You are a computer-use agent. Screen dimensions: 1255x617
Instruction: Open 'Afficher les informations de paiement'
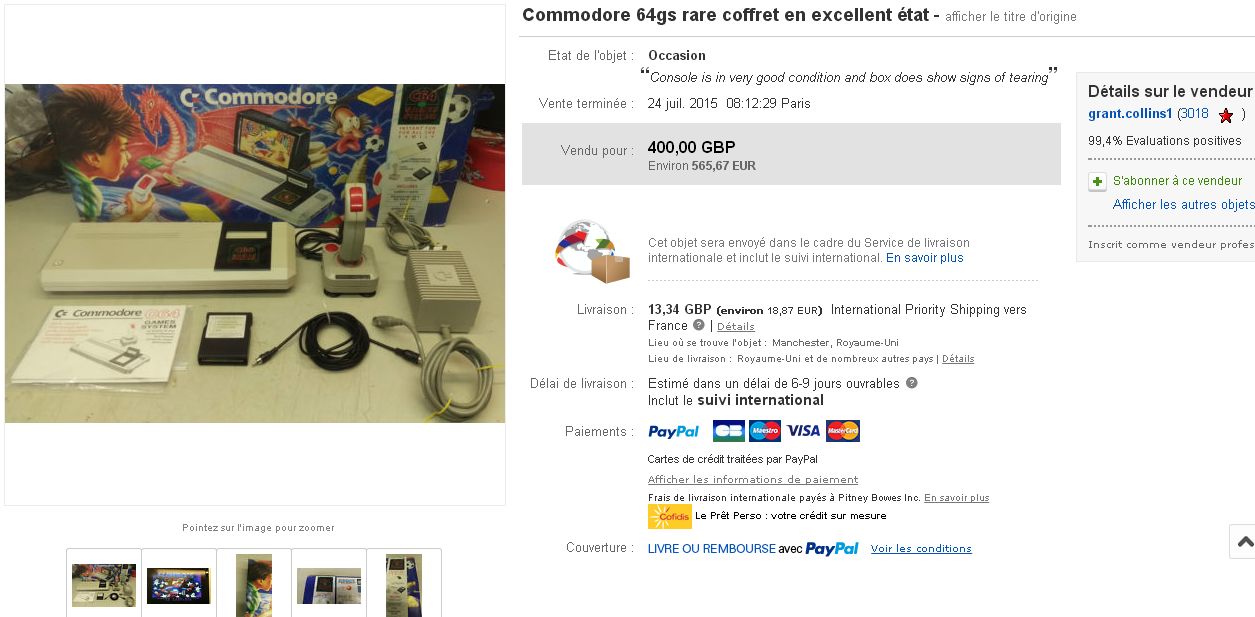pos(752,480)
